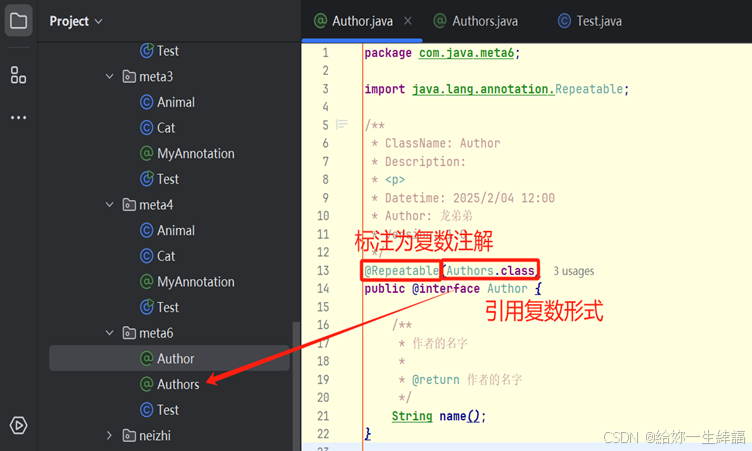Click line number 21 in gutter

tap(323, 416)
